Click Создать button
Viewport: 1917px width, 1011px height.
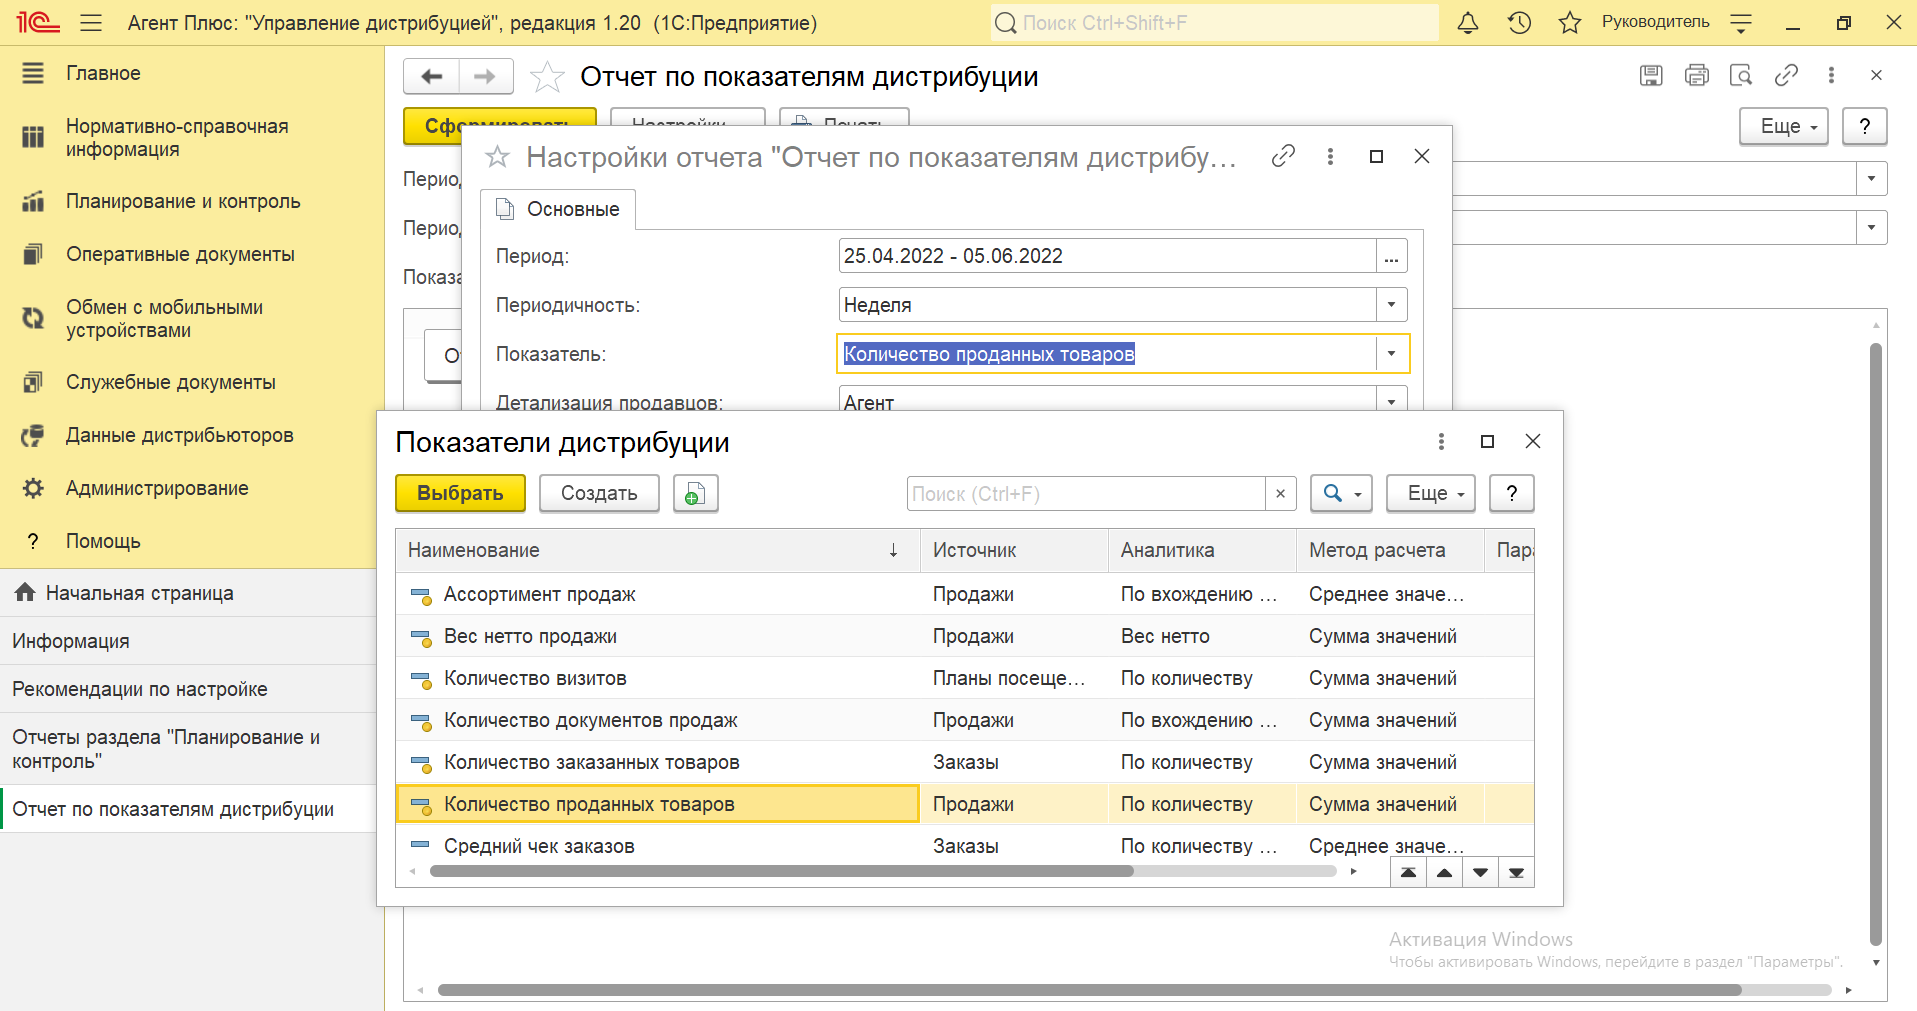pos(599,493)
